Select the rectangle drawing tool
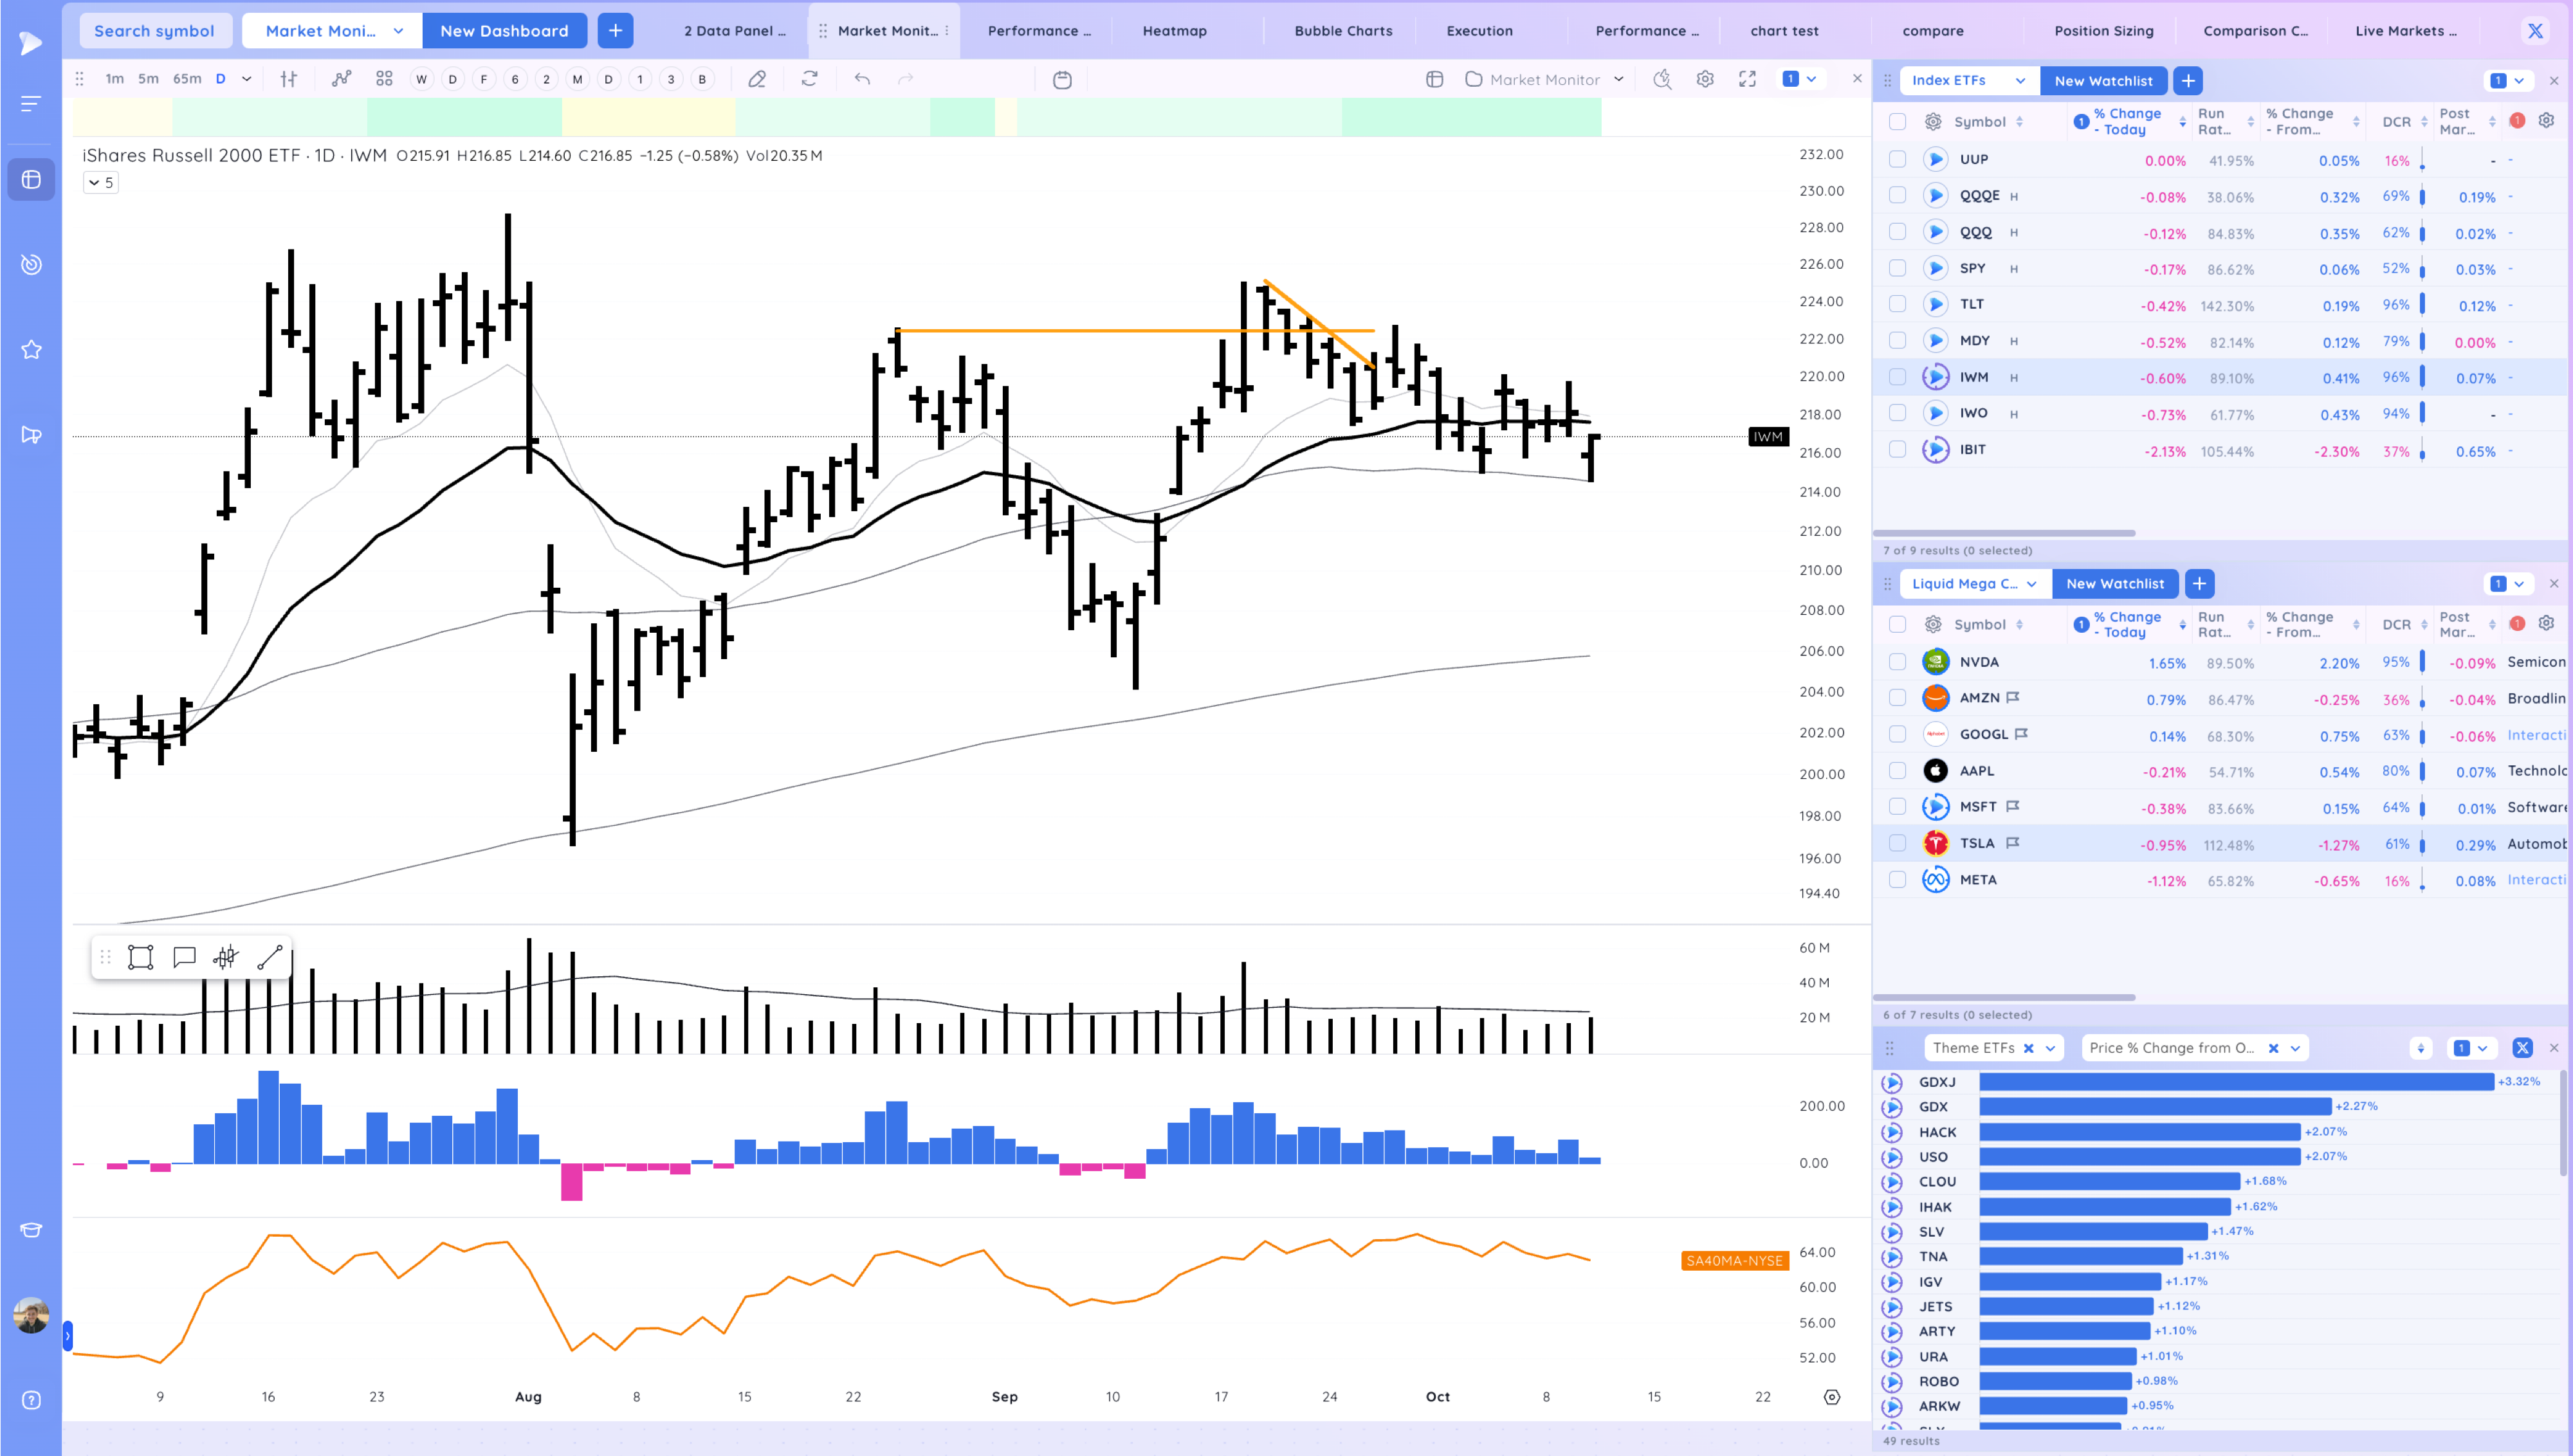The width and height of the screenshot is (2573, 1456). click(141, 957)
